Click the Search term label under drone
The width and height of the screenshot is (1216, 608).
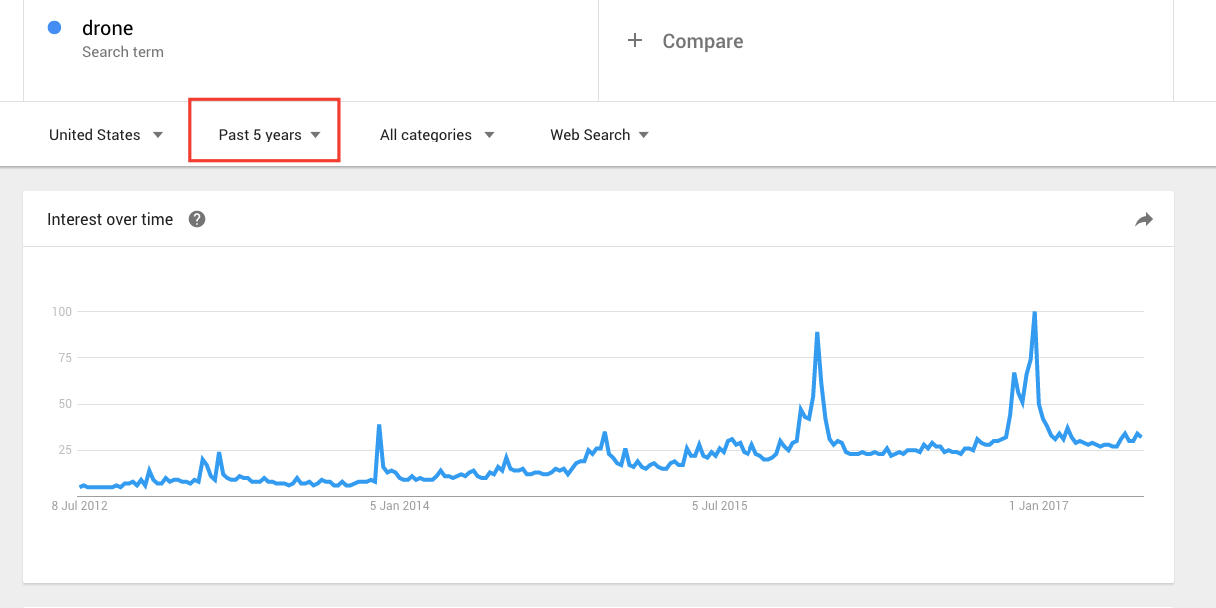coord(122,52)
